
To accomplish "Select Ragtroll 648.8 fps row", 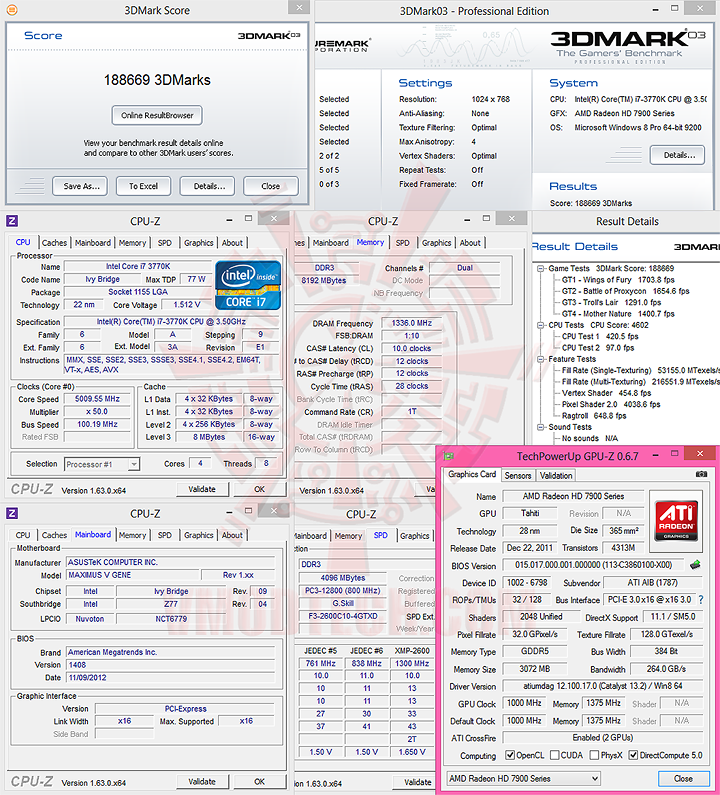I will point(594,416).
